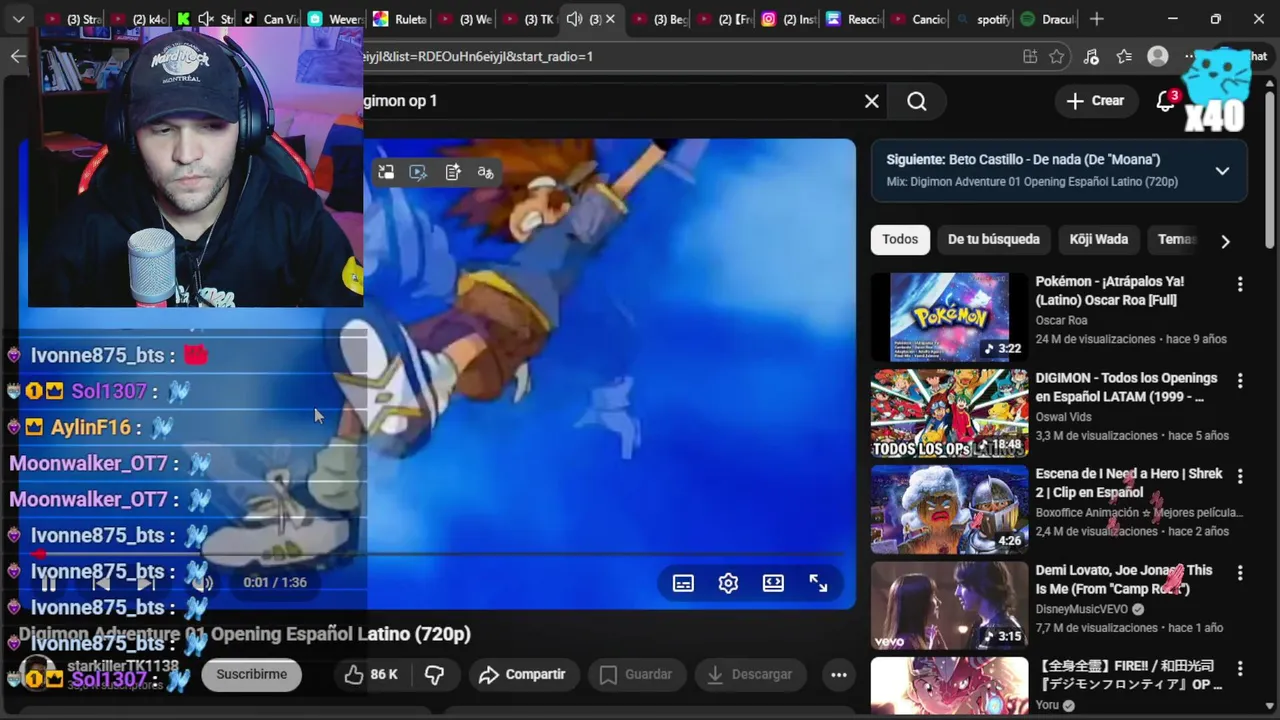Open options menu for FIRE!! video

[1240, 668]
